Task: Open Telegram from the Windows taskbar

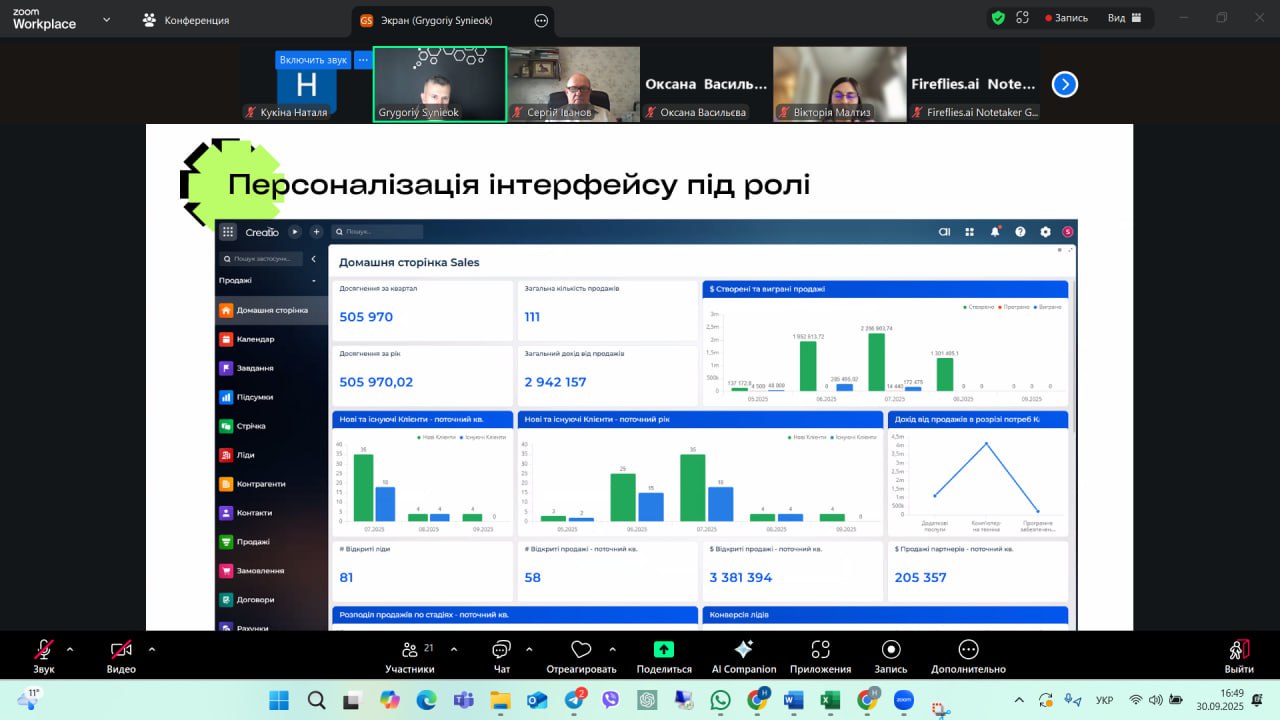Action: click(576, 700)
